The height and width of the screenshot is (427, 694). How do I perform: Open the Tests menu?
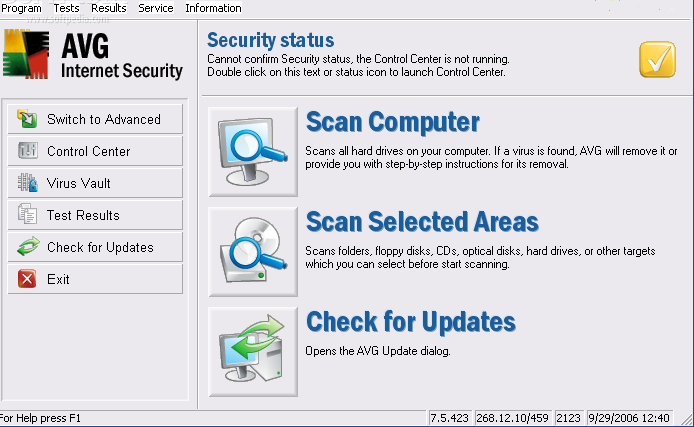coord(66,8)
